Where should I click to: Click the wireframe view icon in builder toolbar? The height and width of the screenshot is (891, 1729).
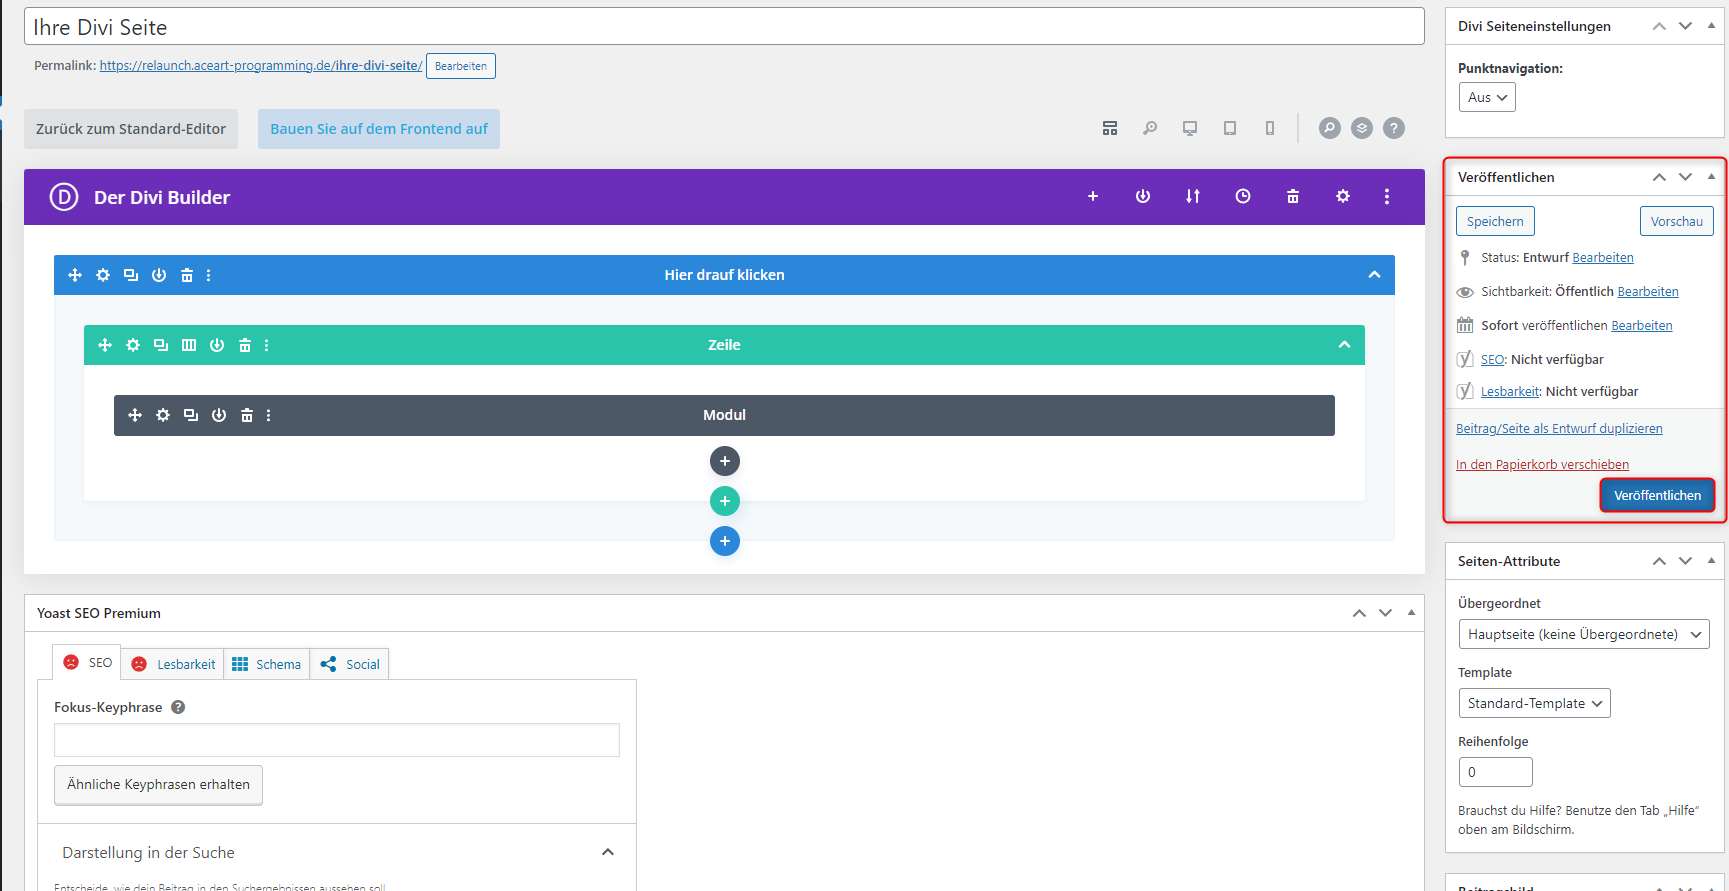point(1110,128)
